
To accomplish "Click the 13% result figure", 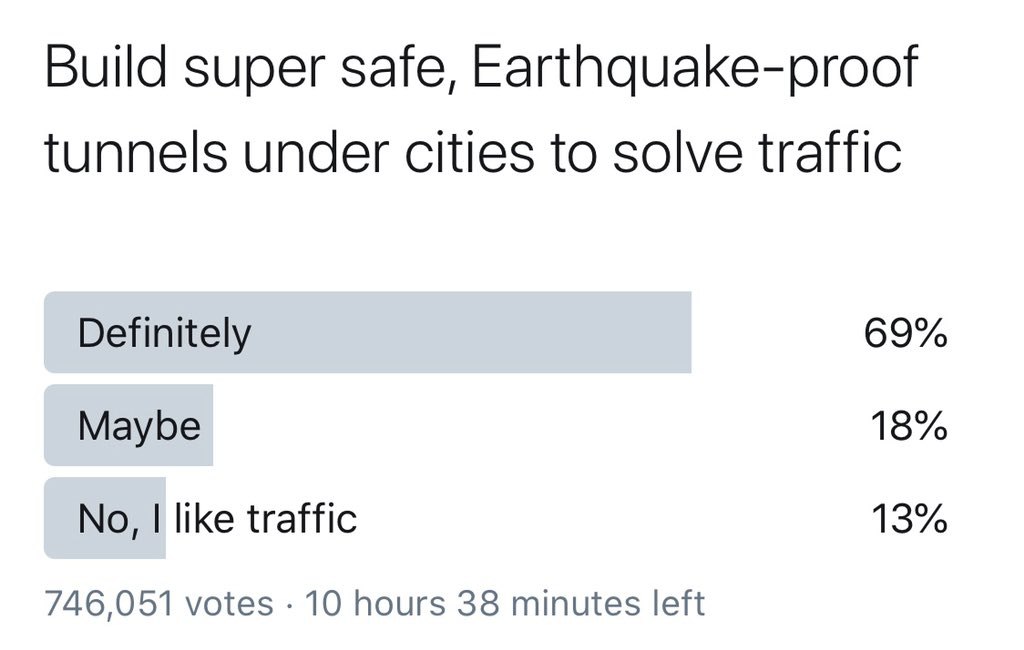I will 908,519.
